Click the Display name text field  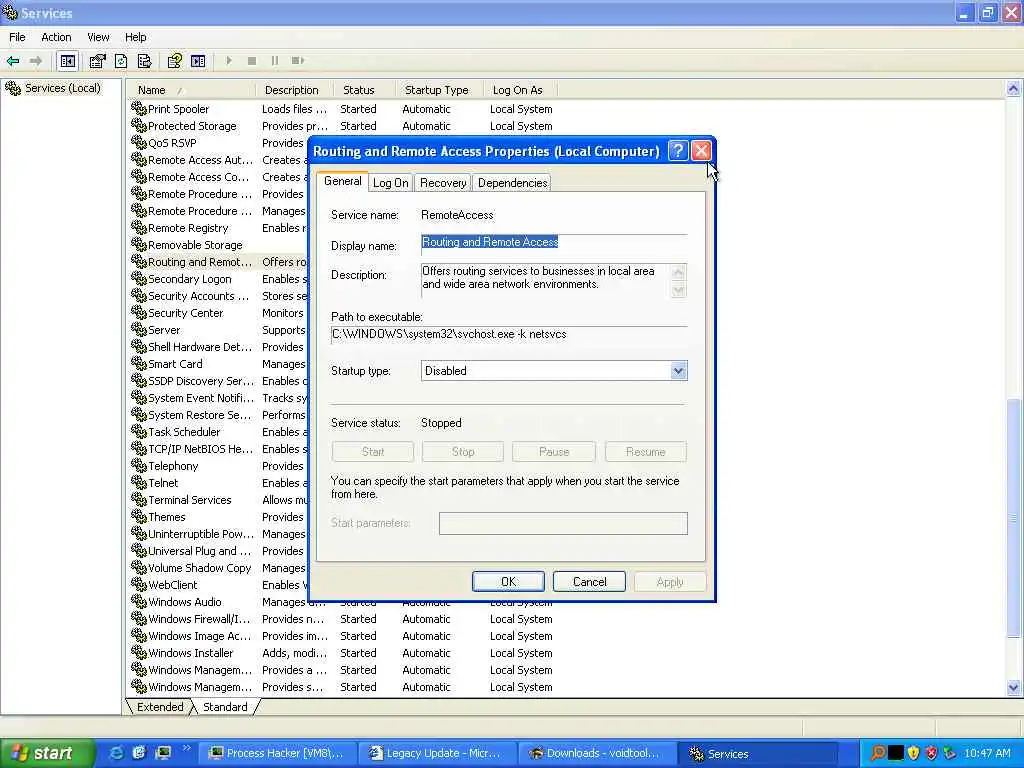coord(554,243)
